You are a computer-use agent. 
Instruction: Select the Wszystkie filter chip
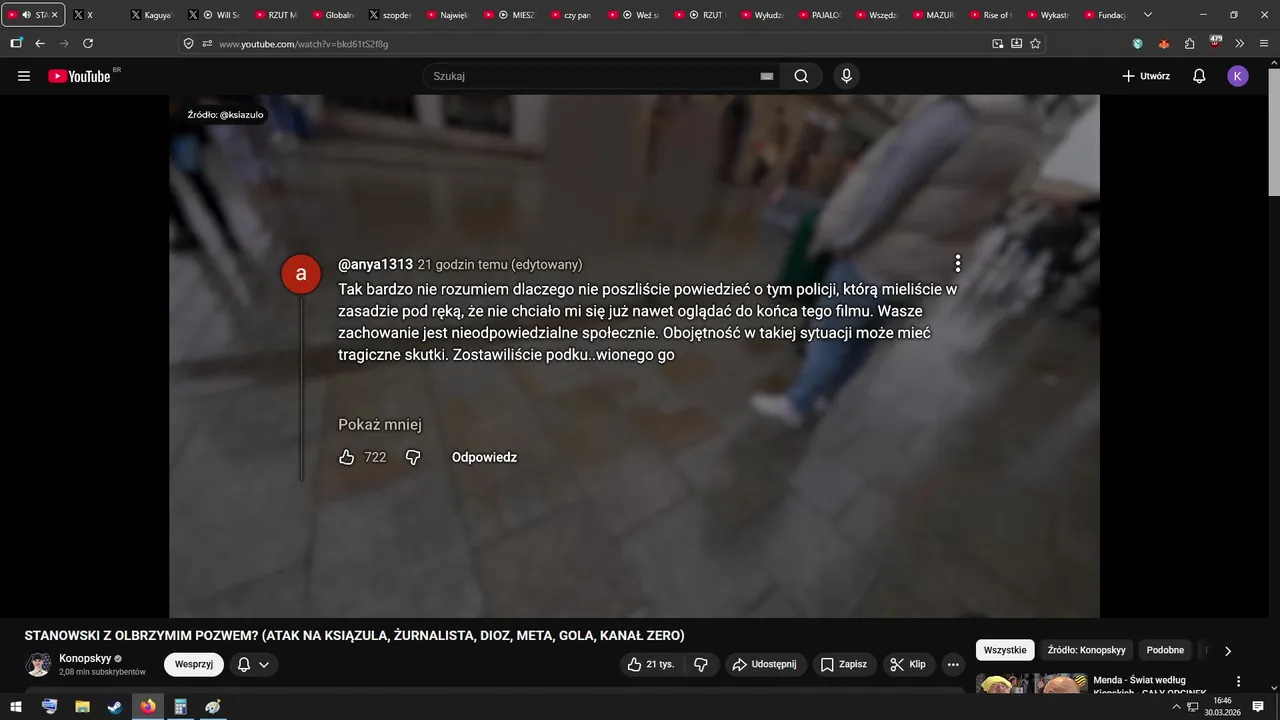[1005, 650]
